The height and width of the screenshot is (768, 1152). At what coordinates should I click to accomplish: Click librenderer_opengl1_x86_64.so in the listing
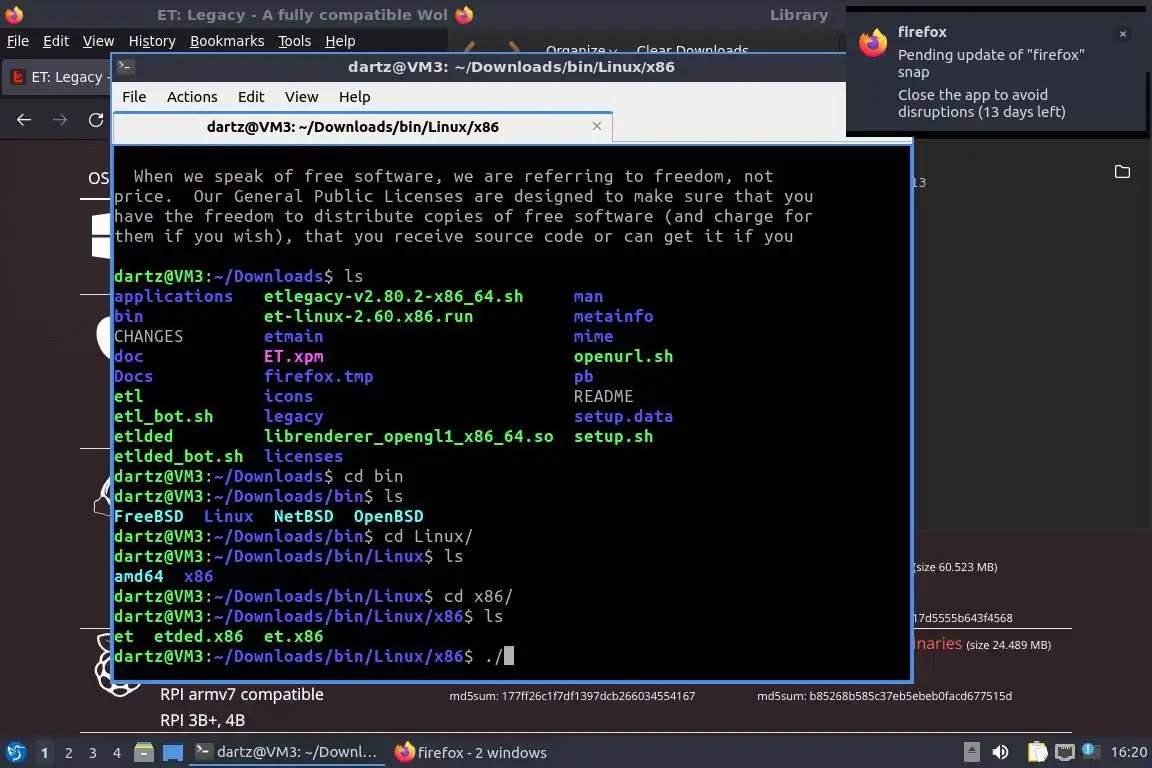[x=408, y=436]
